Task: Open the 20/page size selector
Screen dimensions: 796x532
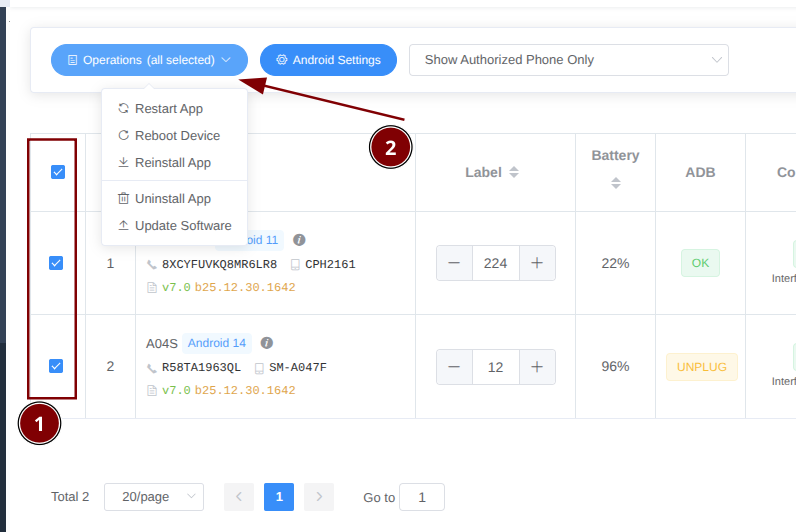Action: [154, 497]
